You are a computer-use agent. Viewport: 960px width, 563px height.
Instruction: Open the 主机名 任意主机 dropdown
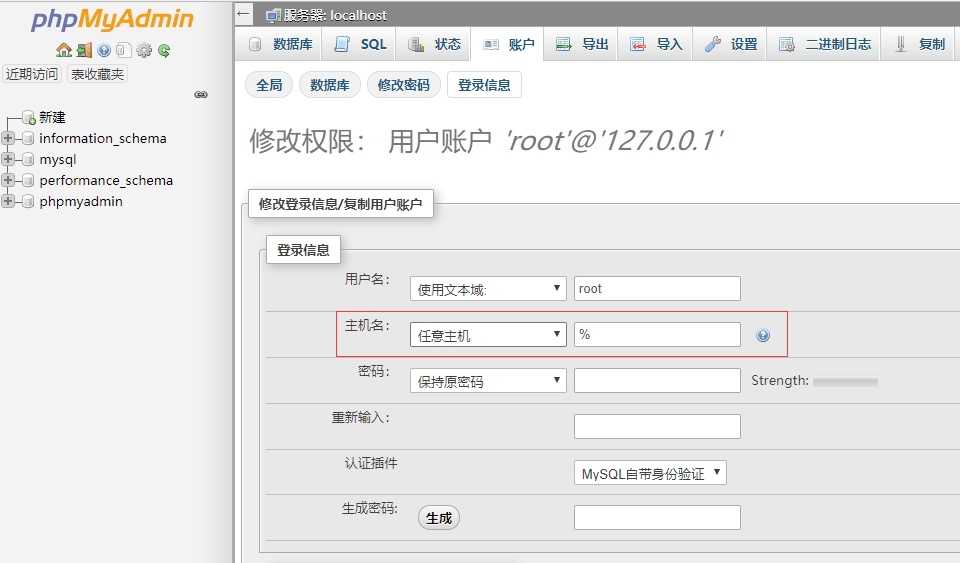coord(488,335)
